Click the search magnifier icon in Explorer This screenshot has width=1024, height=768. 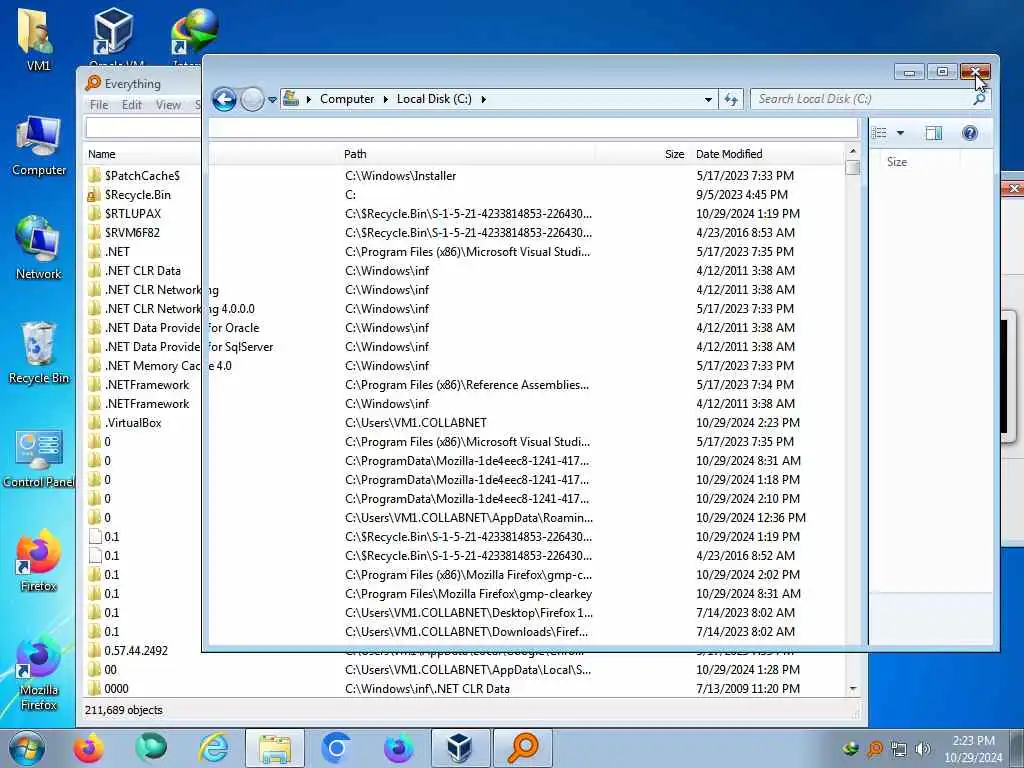pyautogui.click(x=979, y=99)
